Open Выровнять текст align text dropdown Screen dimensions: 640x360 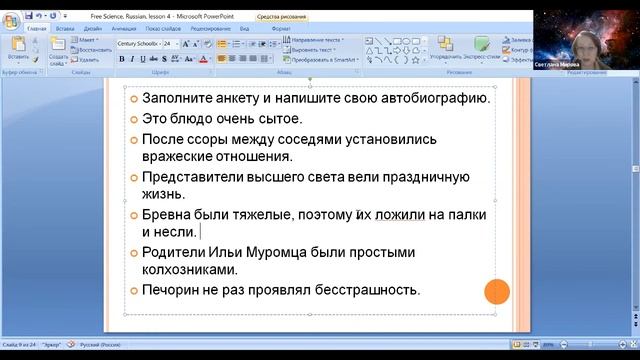click(309, 50)
